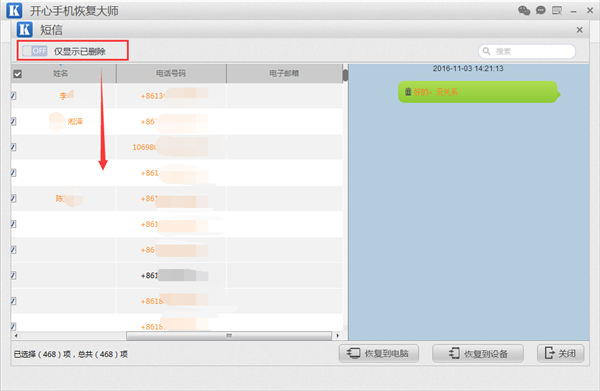Click into the 搜索 search field
The width and height of the screenshot is (600, 391).
pyautogui.click(x=527, y=51)
